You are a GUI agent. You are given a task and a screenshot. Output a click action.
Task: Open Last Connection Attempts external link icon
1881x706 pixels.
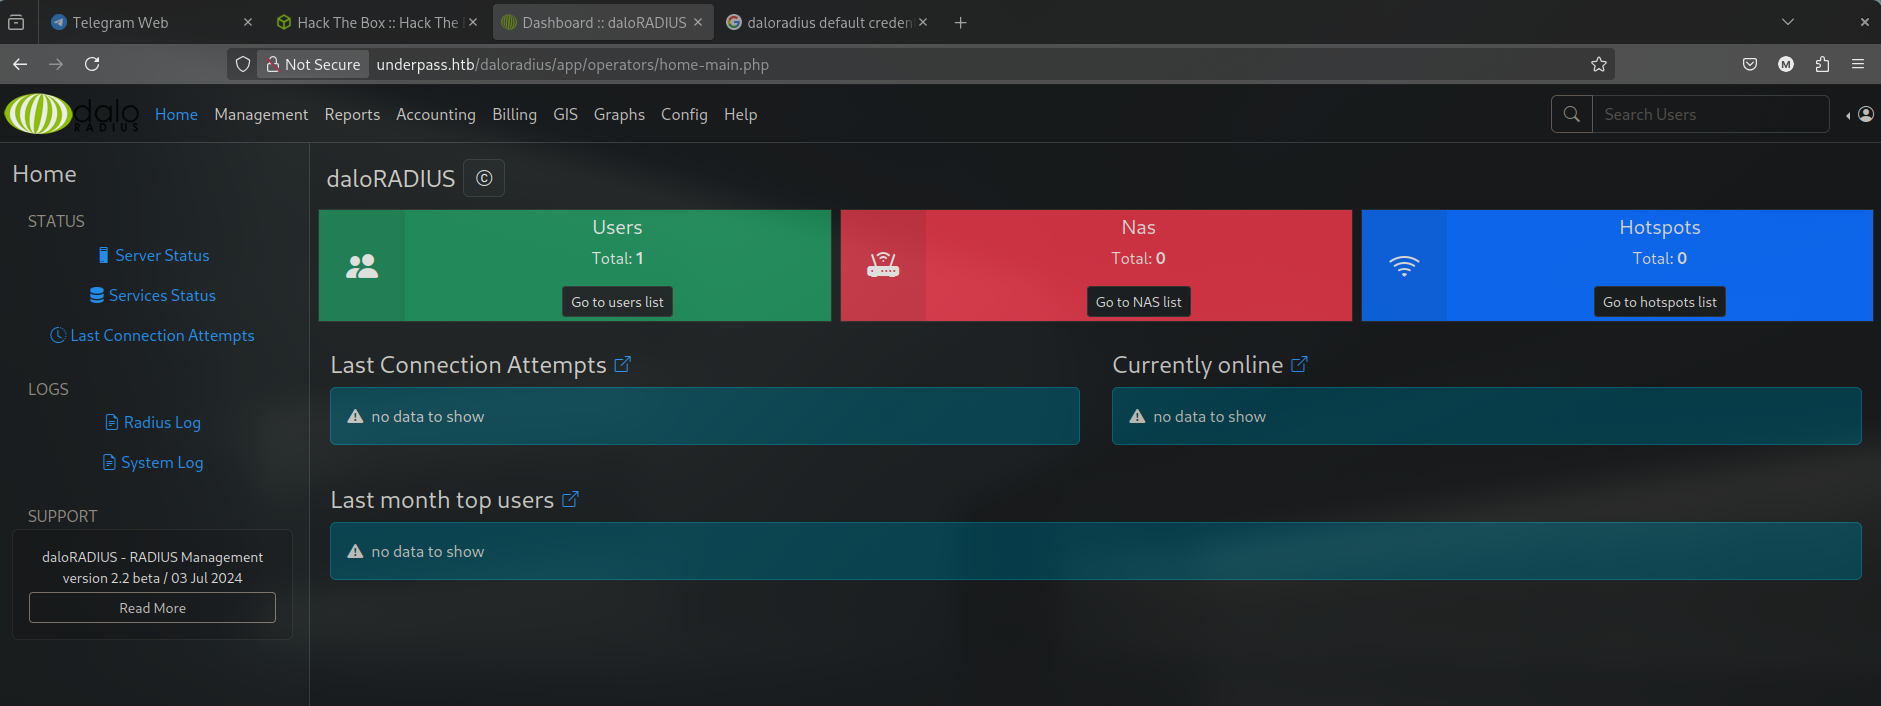pyautogui.click(x=622, y=365)
